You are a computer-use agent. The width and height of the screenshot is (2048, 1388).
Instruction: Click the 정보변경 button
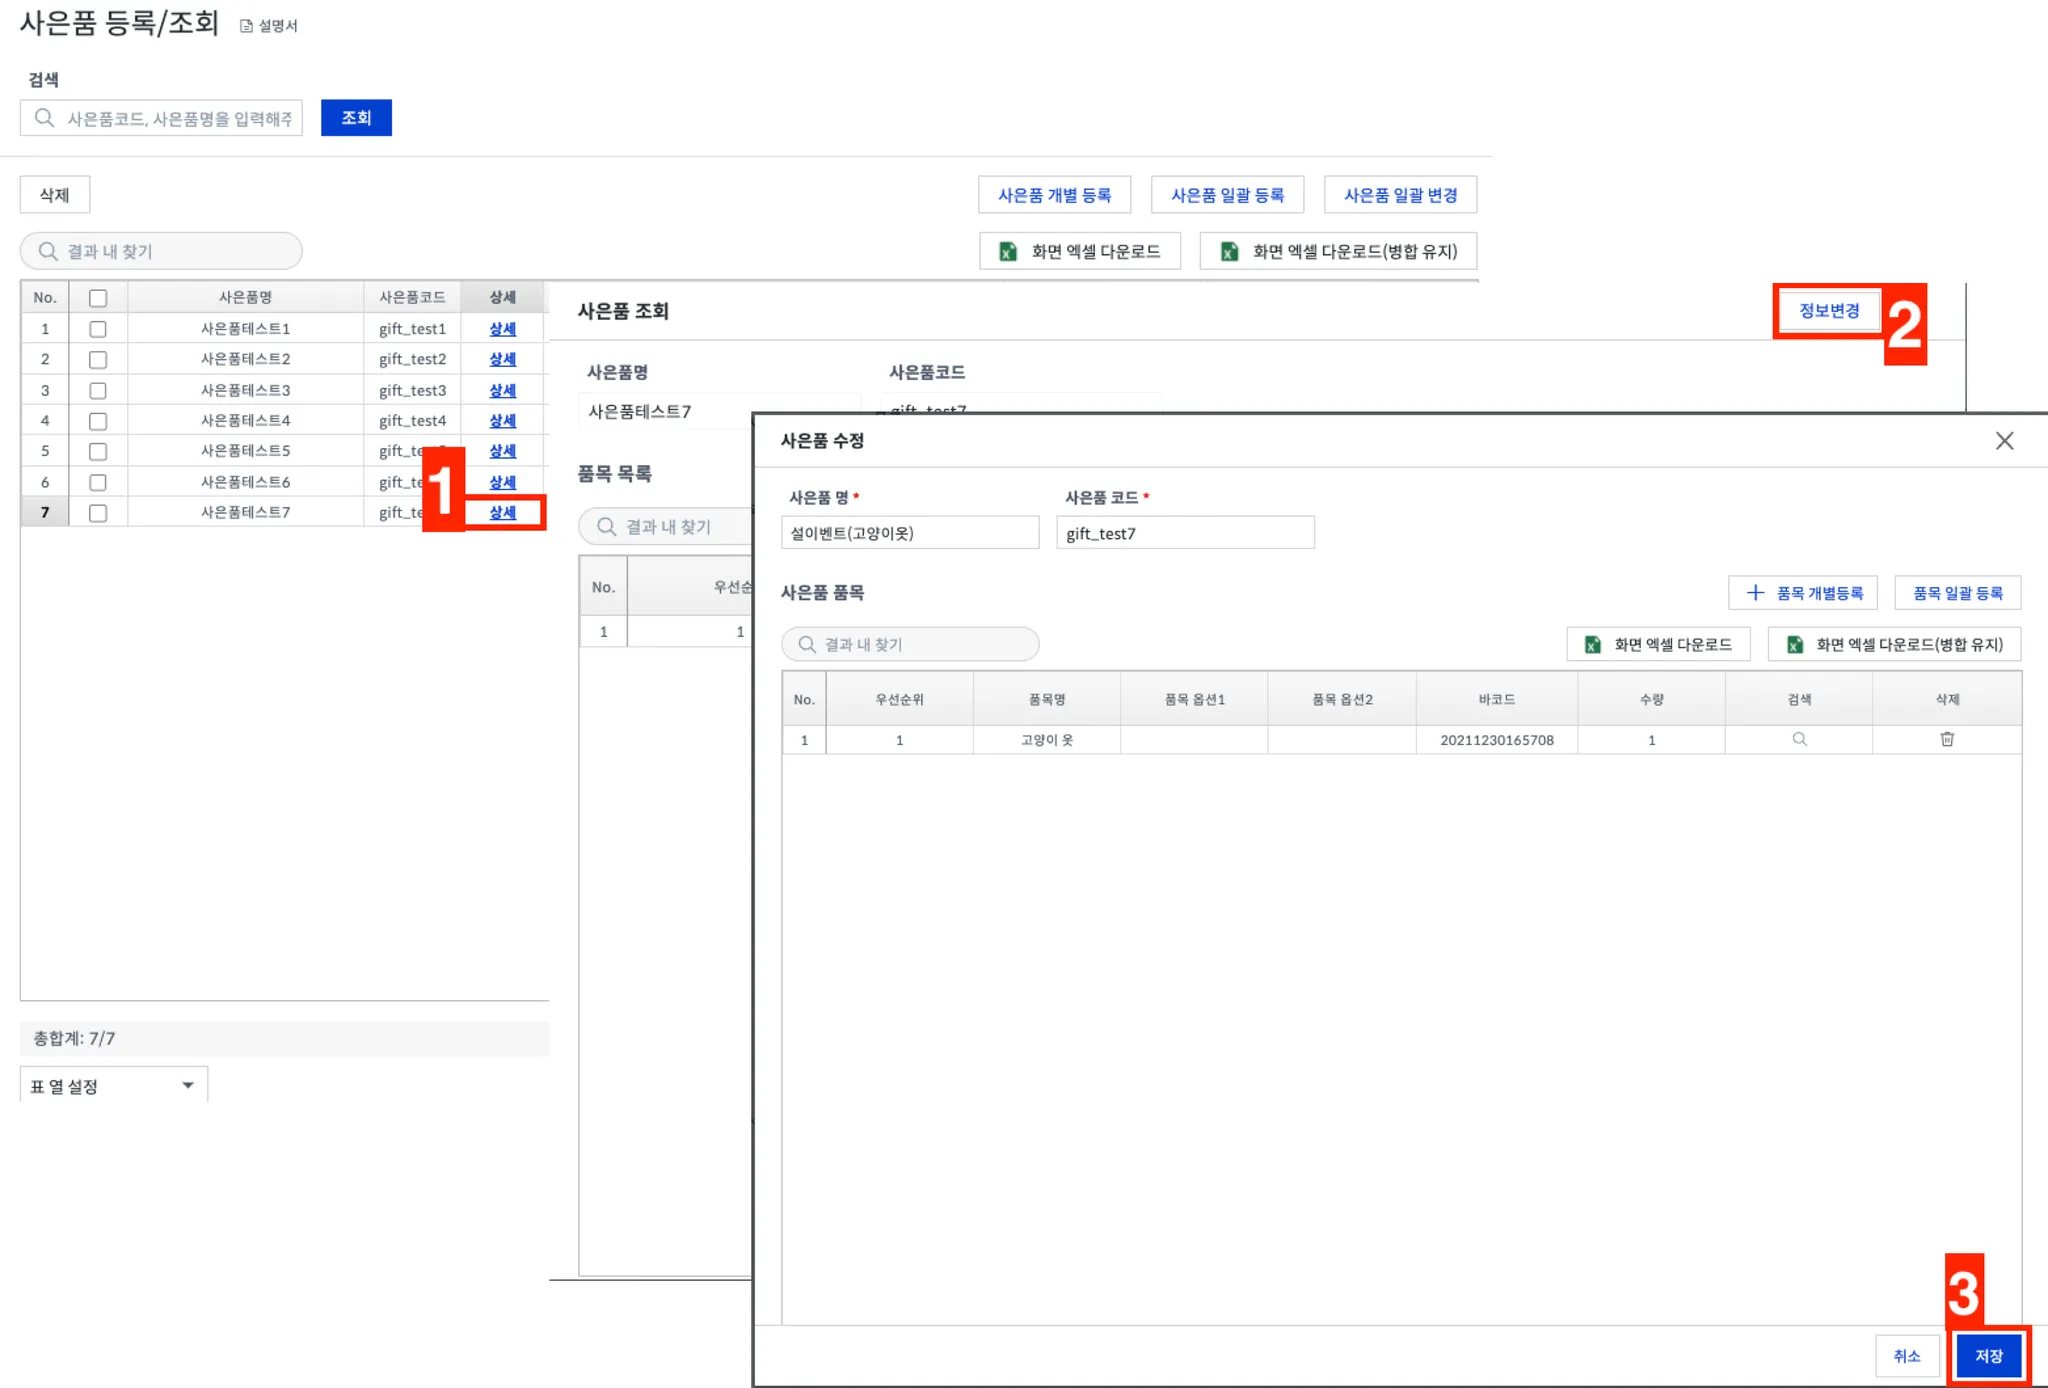click(1828, 311)
